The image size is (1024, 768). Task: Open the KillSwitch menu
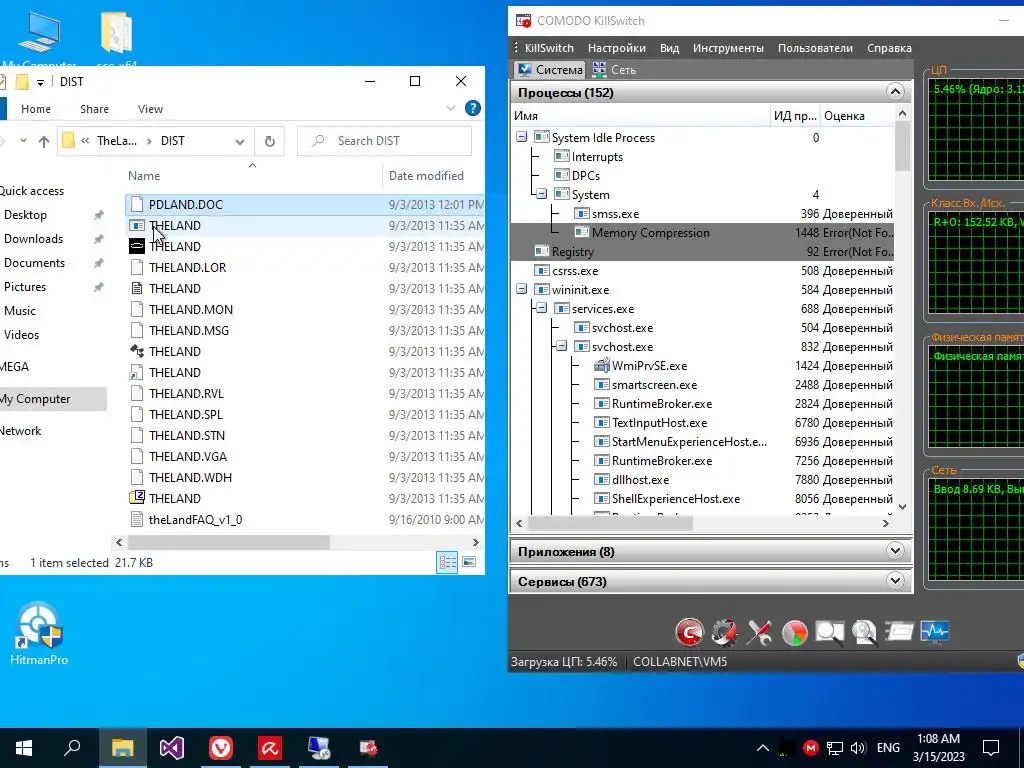click(x=549, y=48)
